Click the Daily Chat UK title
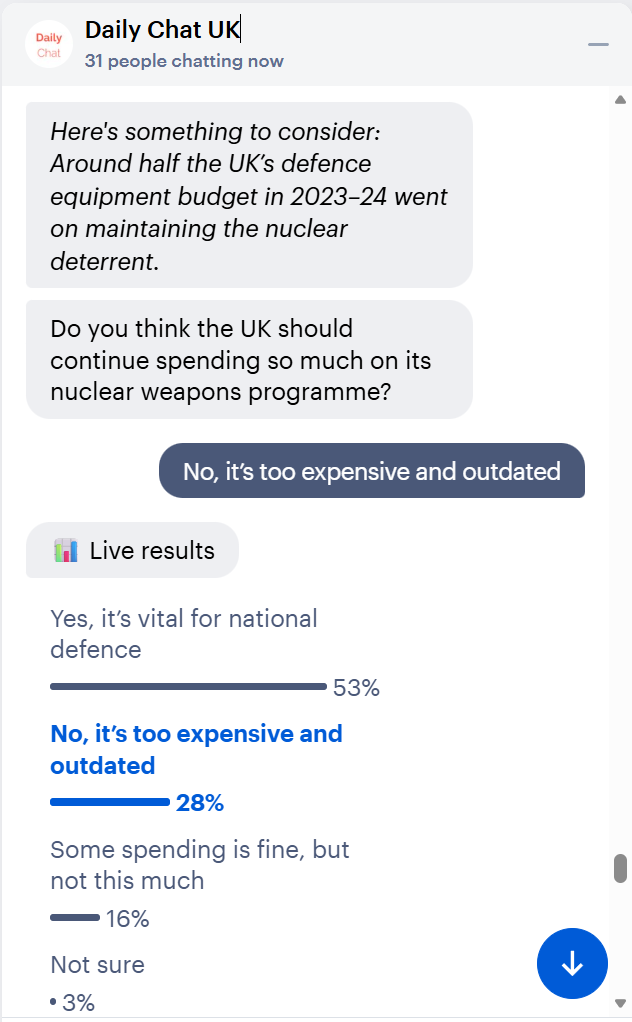This screenshot has height=1022, width=632. 162,30
